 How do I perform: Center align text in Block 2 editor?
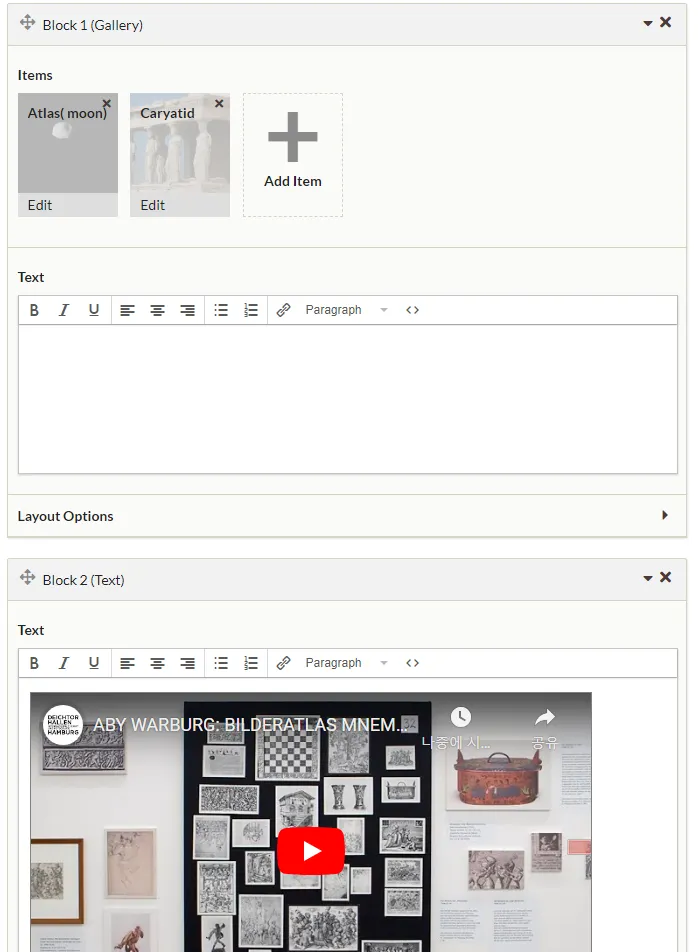[157, 663]
